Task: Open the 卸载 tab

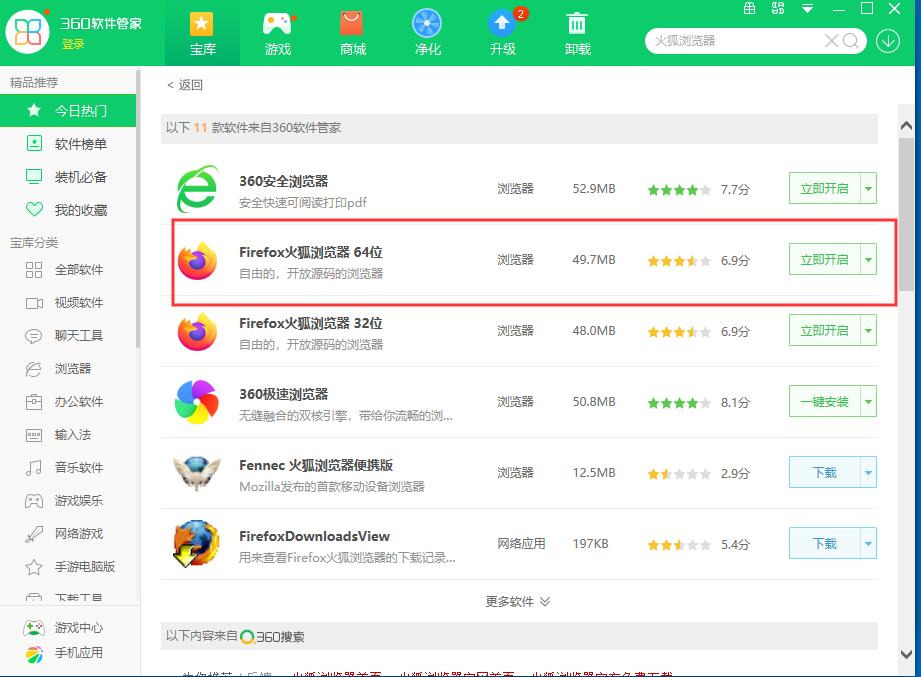Action: [x=577, y=33]
